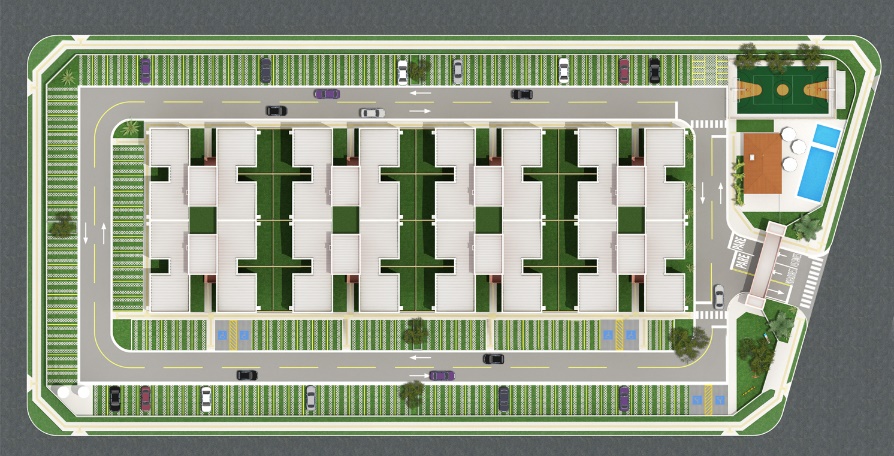Select the leftmost apartment building block
This screenshot has height=456, width=894.
[x=185, y=220]
